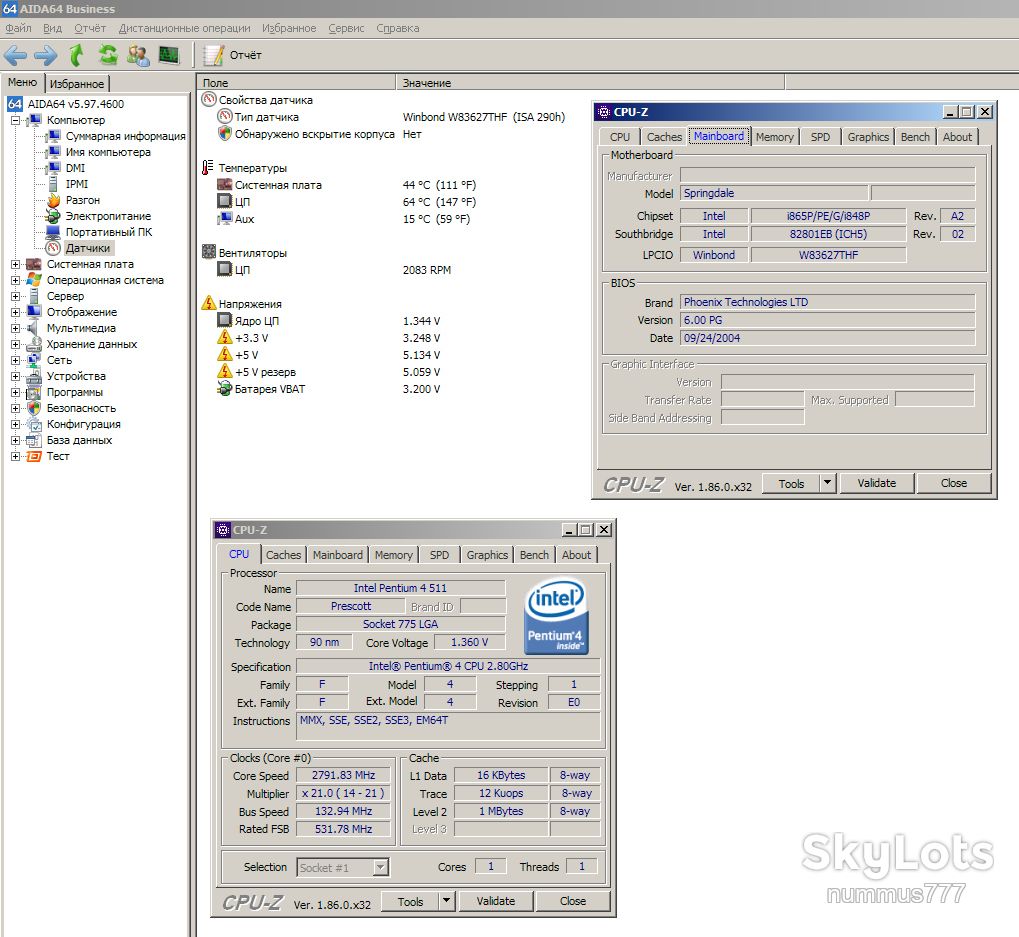Open Электропитание in the tree
Image resolution: width=1019 pixels, height=937 pixels.
click(108, 216)
